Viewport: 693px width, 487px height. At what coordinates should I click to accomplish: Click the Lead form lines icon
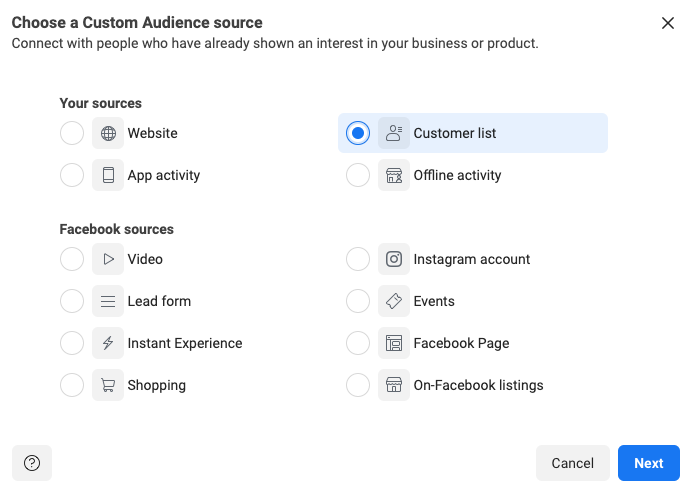pyautogui.click(x=108, y=301)
